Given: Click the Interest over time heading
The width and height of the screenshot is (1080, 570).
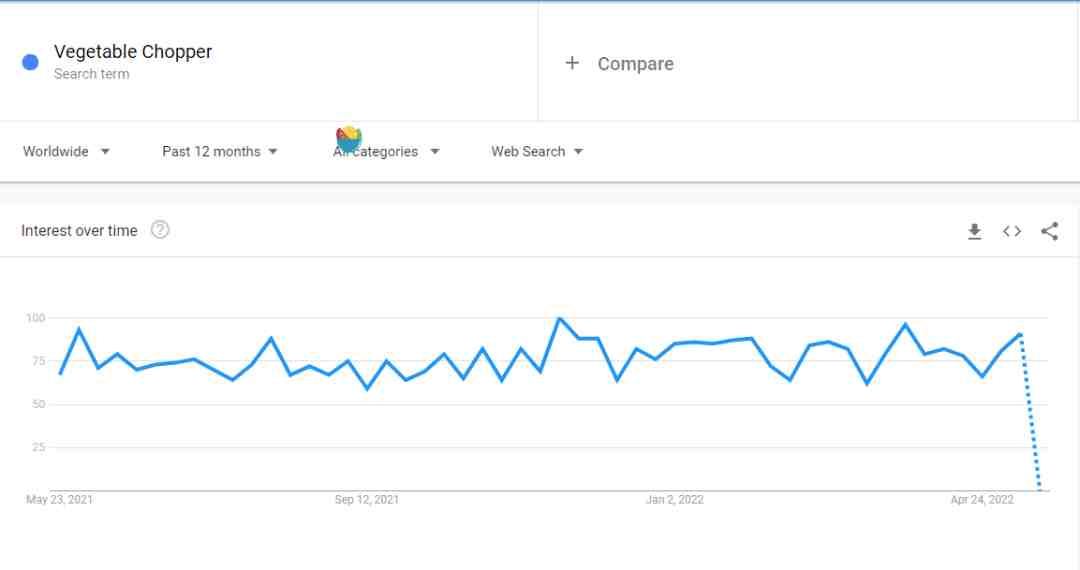Looking at the screenshot, I should coord(79,231).
